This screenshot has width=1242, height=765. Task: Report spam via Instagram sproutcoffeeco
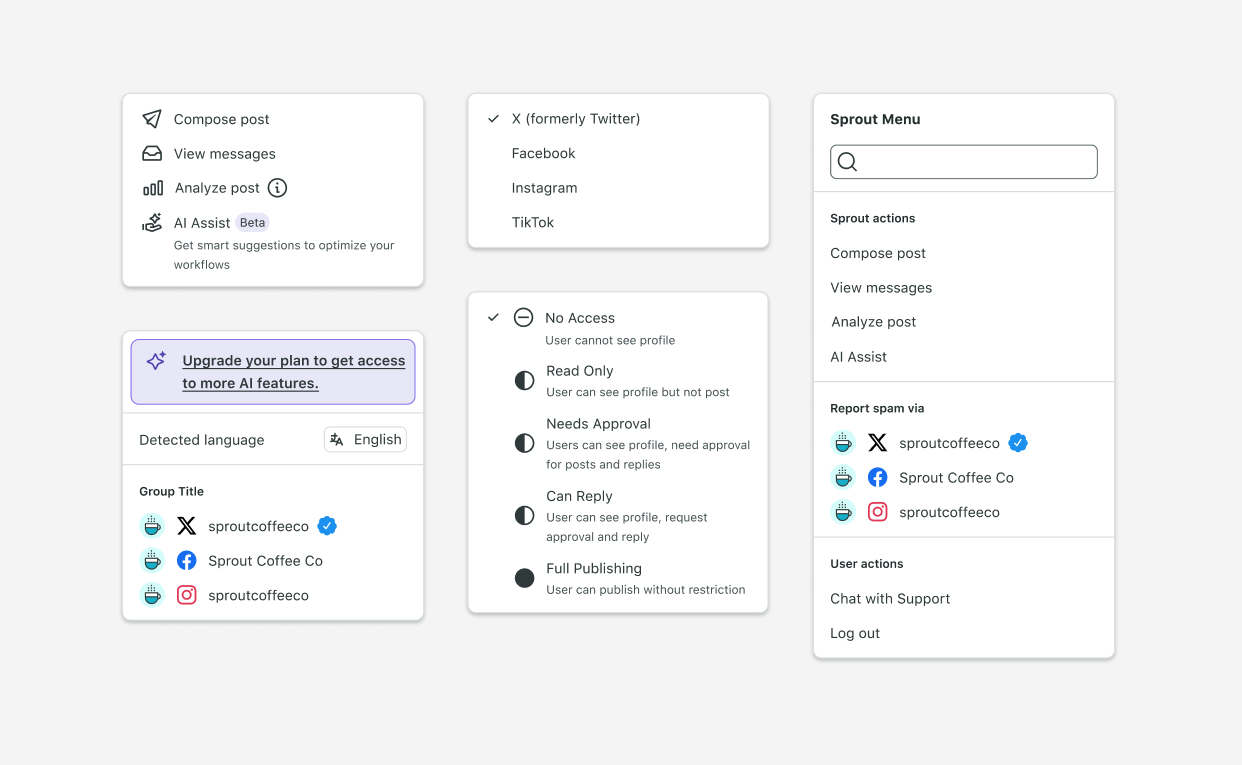tap(964, 512)
